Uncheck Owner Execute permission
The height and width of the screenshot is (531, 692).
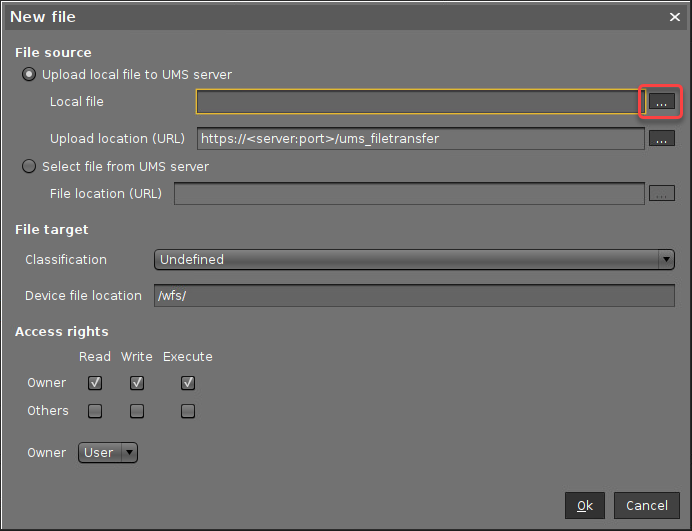[188, 383]
